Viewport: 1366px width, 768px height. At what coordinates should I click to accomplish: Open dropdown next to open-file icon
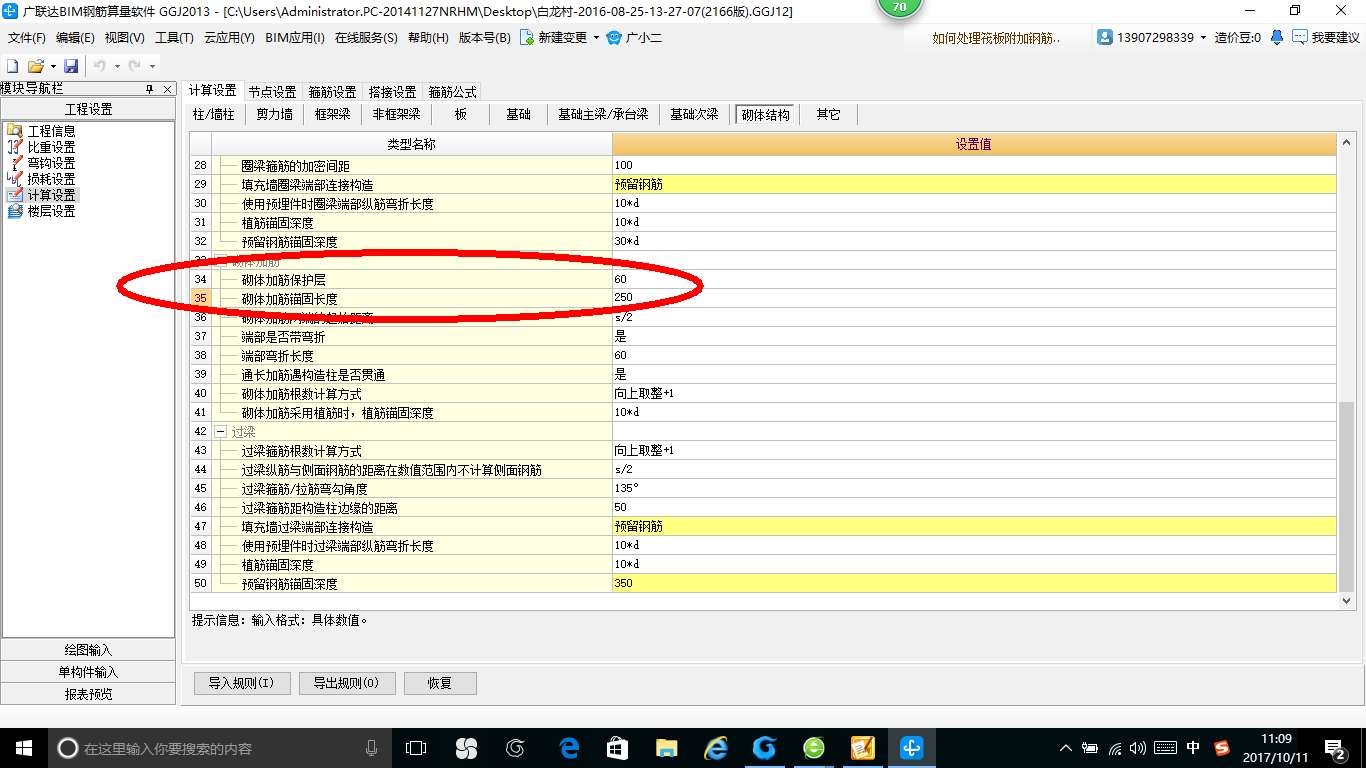coord(52,66)
